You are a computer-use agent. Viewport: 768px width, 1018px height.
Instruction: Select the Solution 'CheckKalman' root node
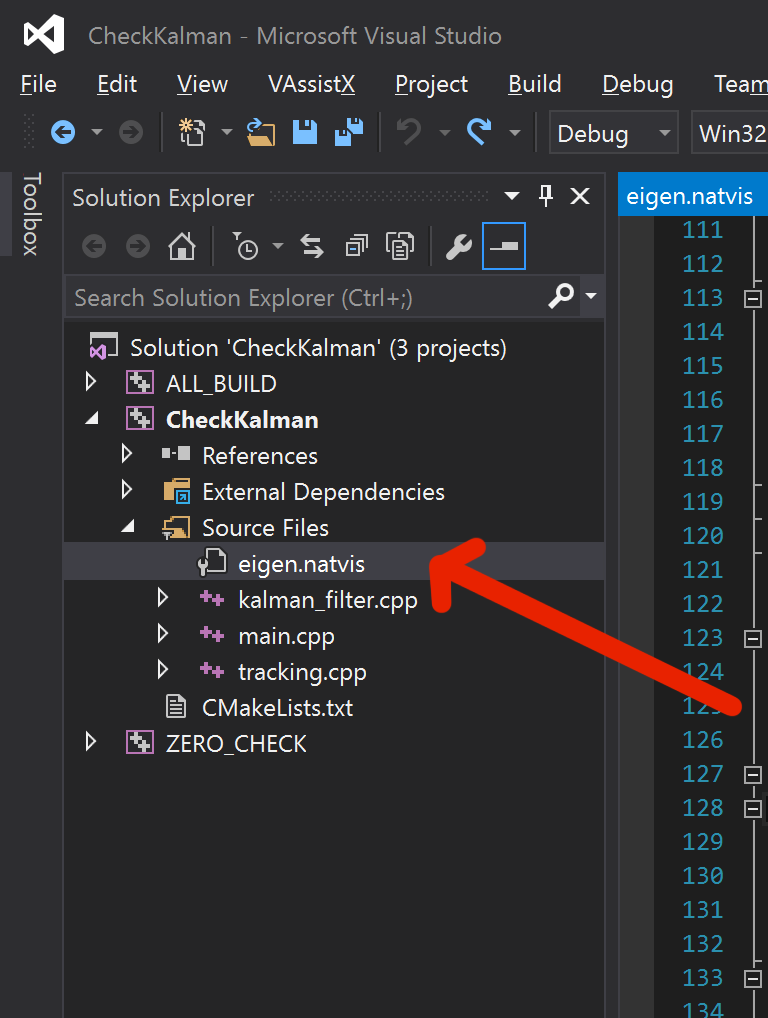click(x=318, y=349)
